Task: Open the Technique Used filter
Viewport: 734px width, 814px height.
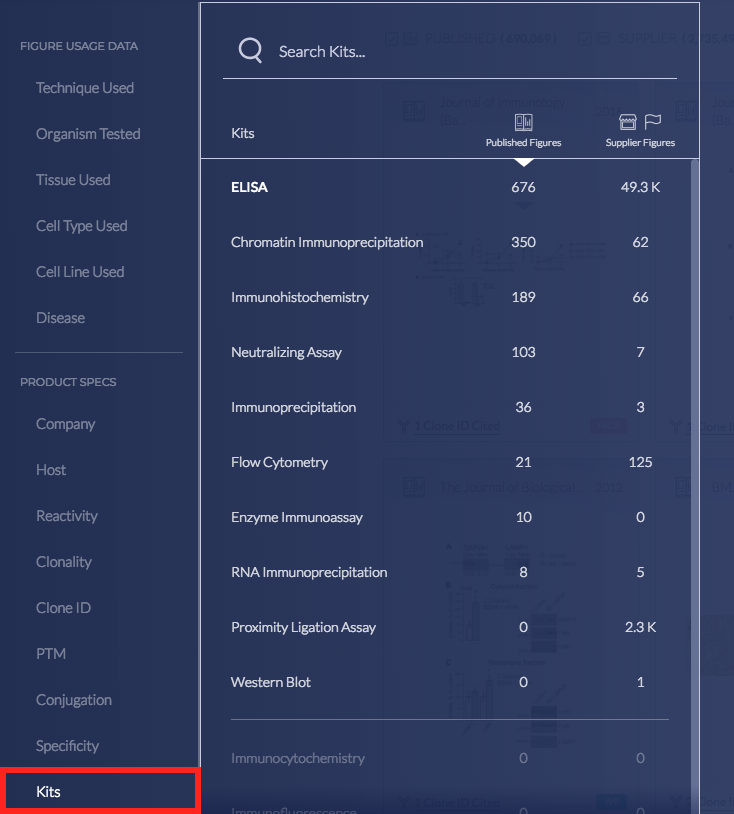Action: [x=85, y=88]
